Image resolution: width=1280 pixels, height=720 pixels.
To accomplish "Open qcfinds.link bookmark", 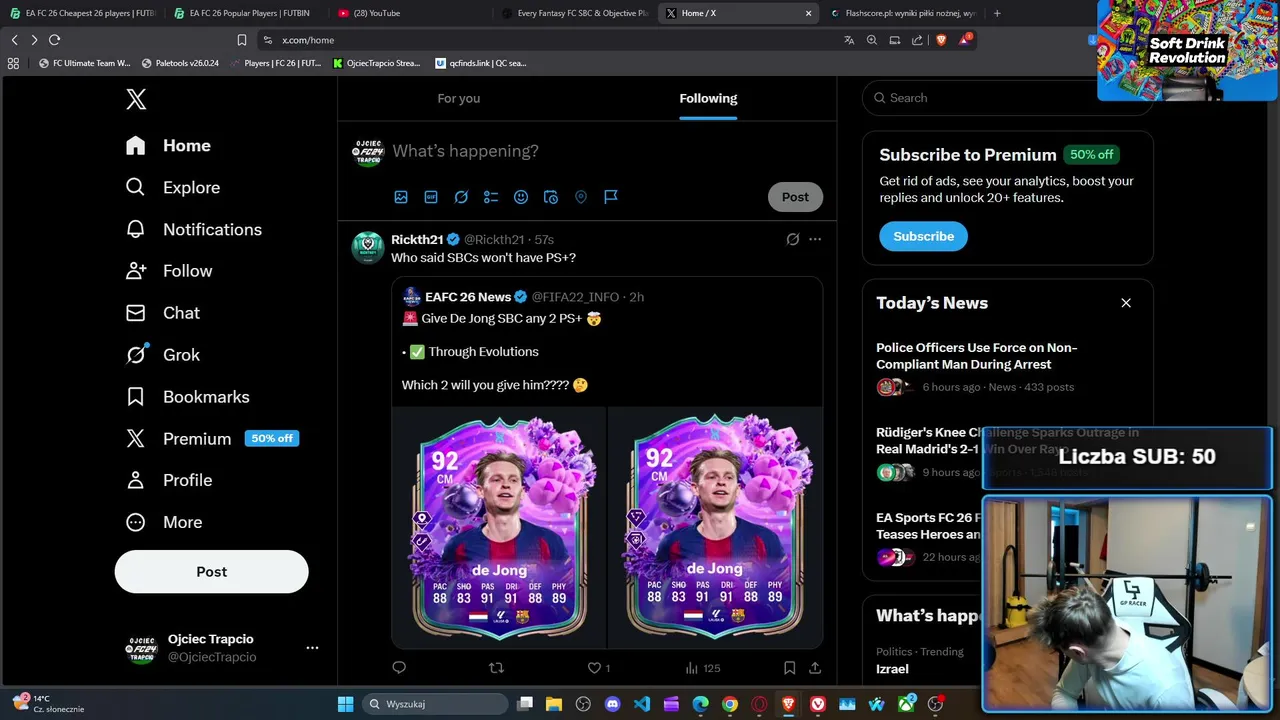I will tap(481, 63).
